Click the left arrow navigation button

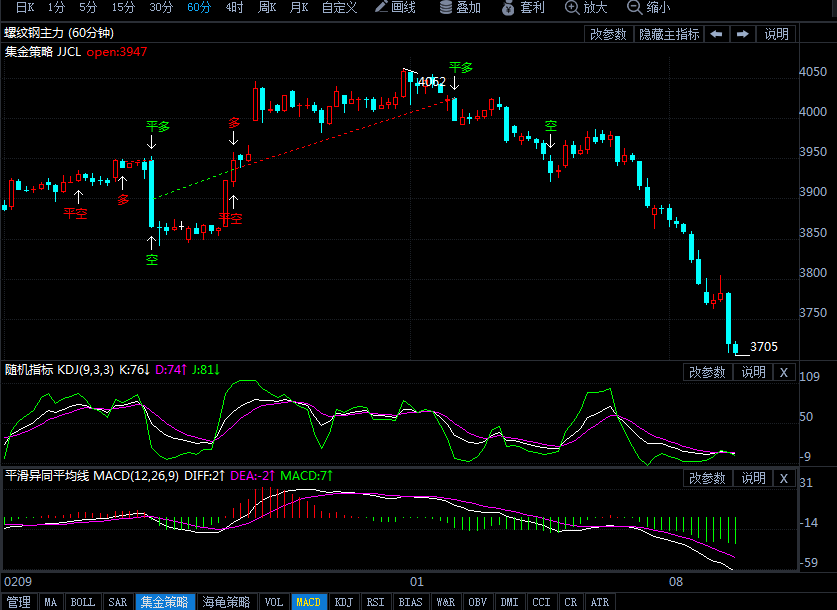pyautogui.click(x=717, y=34)
